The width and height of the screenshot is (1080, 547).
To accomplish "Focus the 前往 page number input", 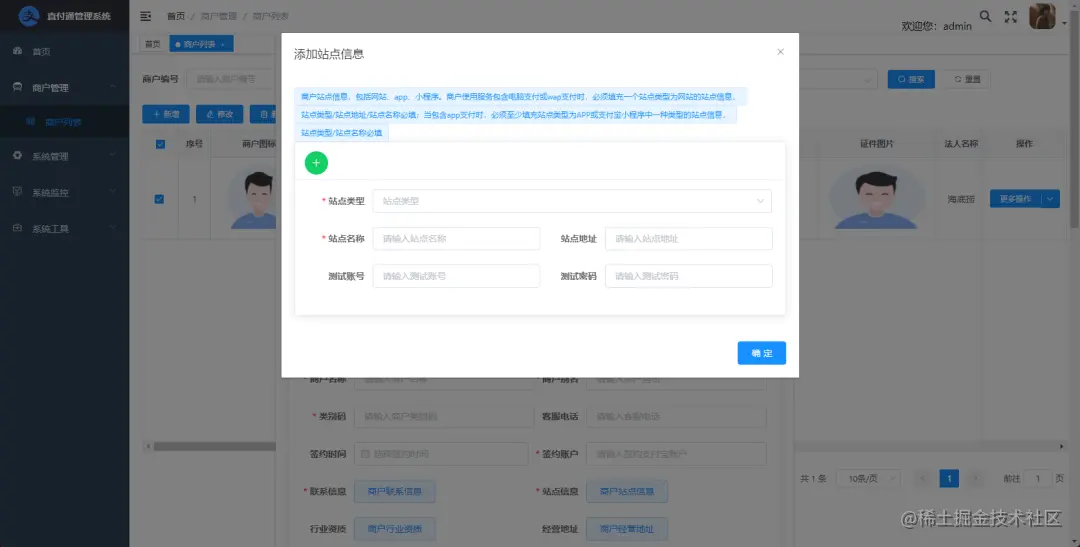I will pyautogui.click(x=1037, y=478).
